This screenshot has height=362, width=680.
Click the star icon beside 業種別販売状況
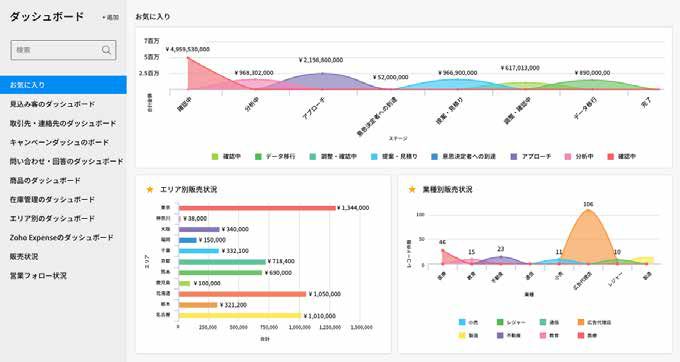point(412,189)
